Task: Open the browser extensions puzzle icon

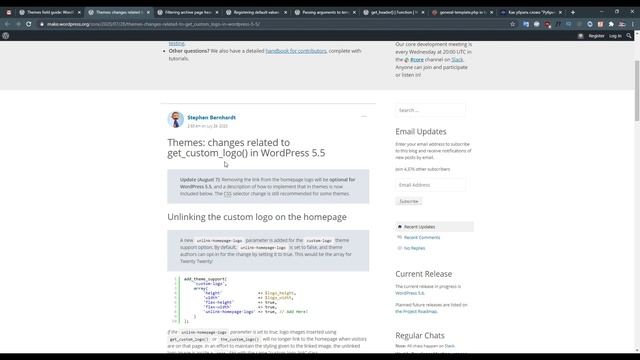Action: (x=611, y=24)
